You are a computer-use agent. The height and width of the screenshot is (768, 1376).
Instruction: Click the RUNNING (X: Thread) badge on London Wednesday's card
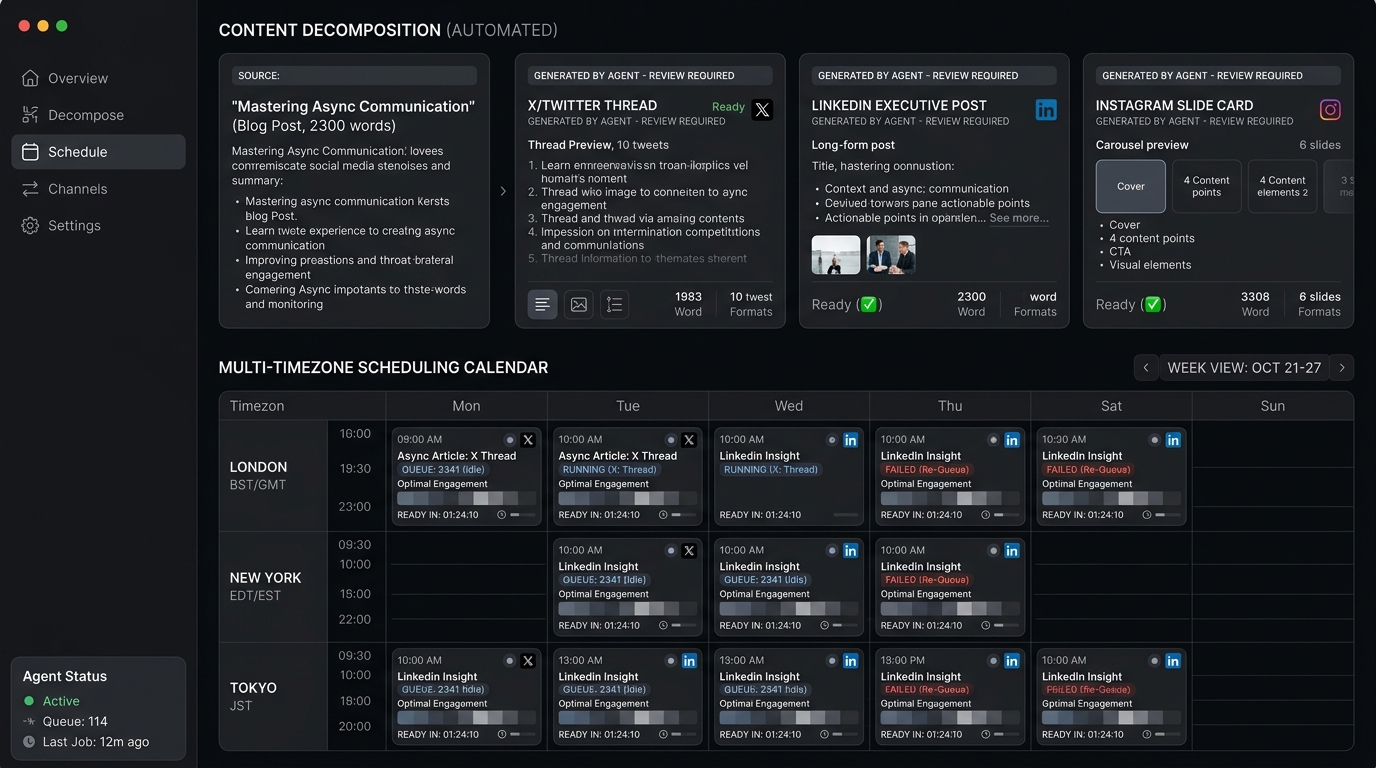click(x=770, y=469)
